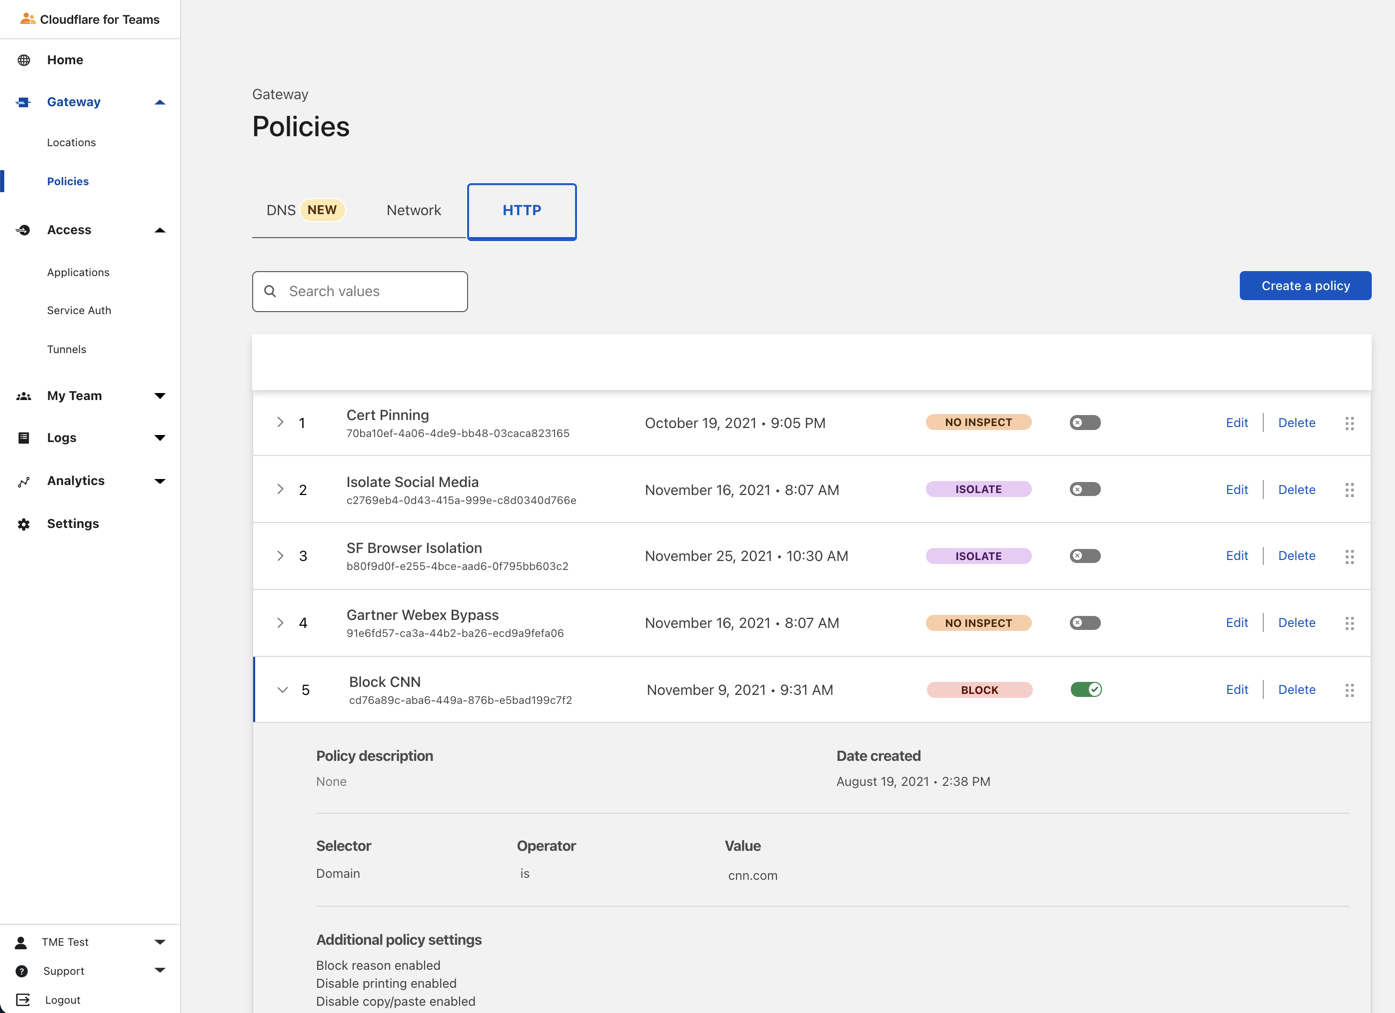Edit the SF Browser Isolation policy
The height and width of the screenshot is (1013, 1395).
[x=1237, y=556]
